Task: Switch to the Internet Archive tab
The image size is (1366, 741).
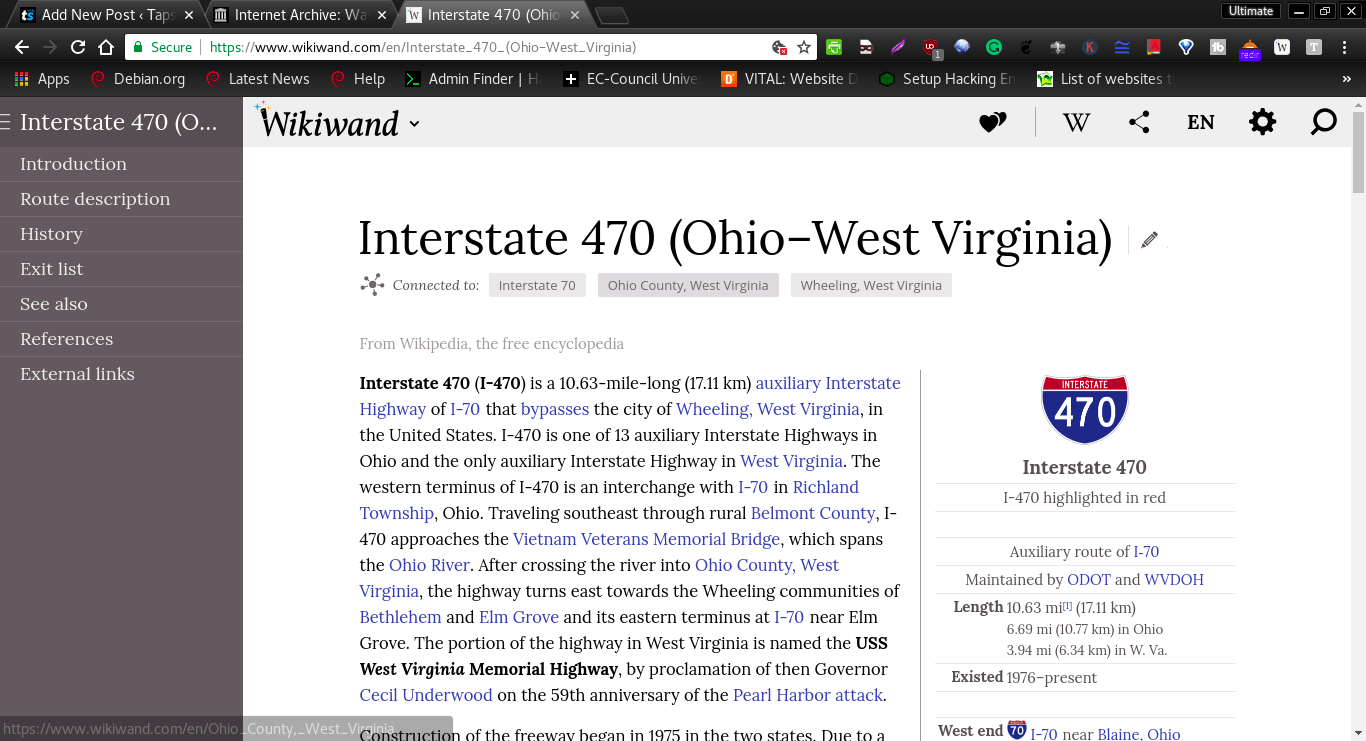Action: pos(300,15)
